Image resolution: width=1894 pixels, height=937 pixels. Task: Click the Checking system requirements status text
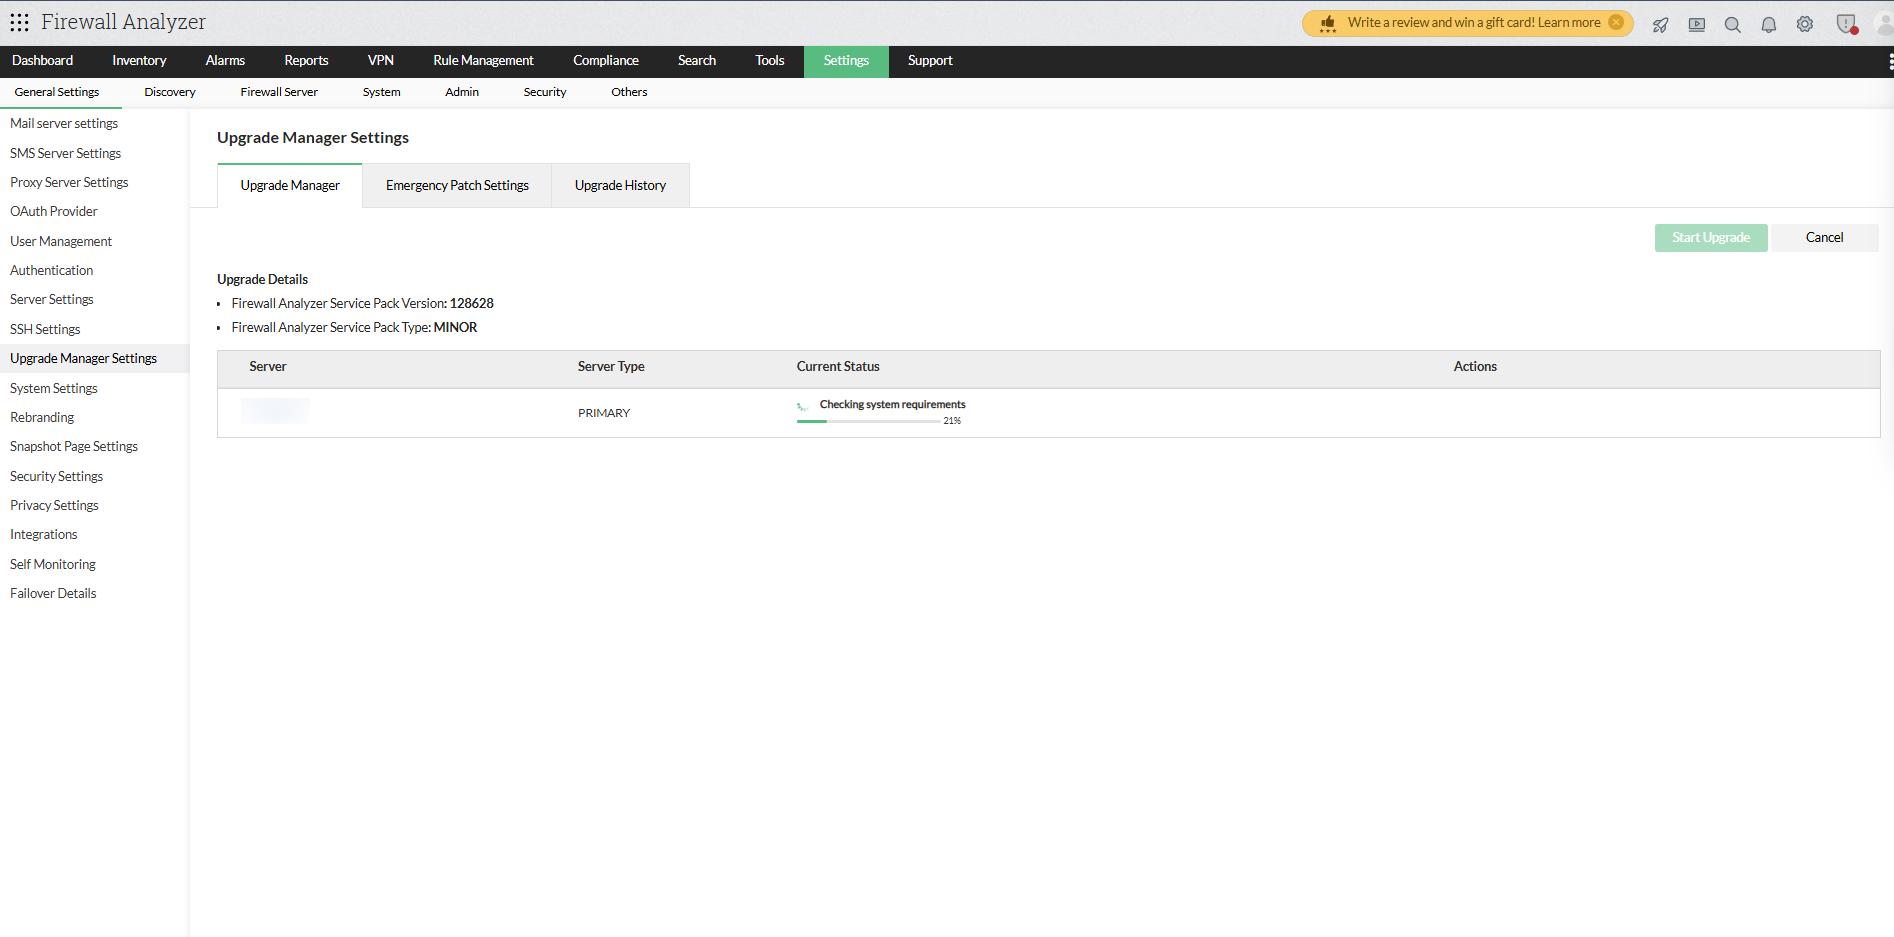click(893, 405)
